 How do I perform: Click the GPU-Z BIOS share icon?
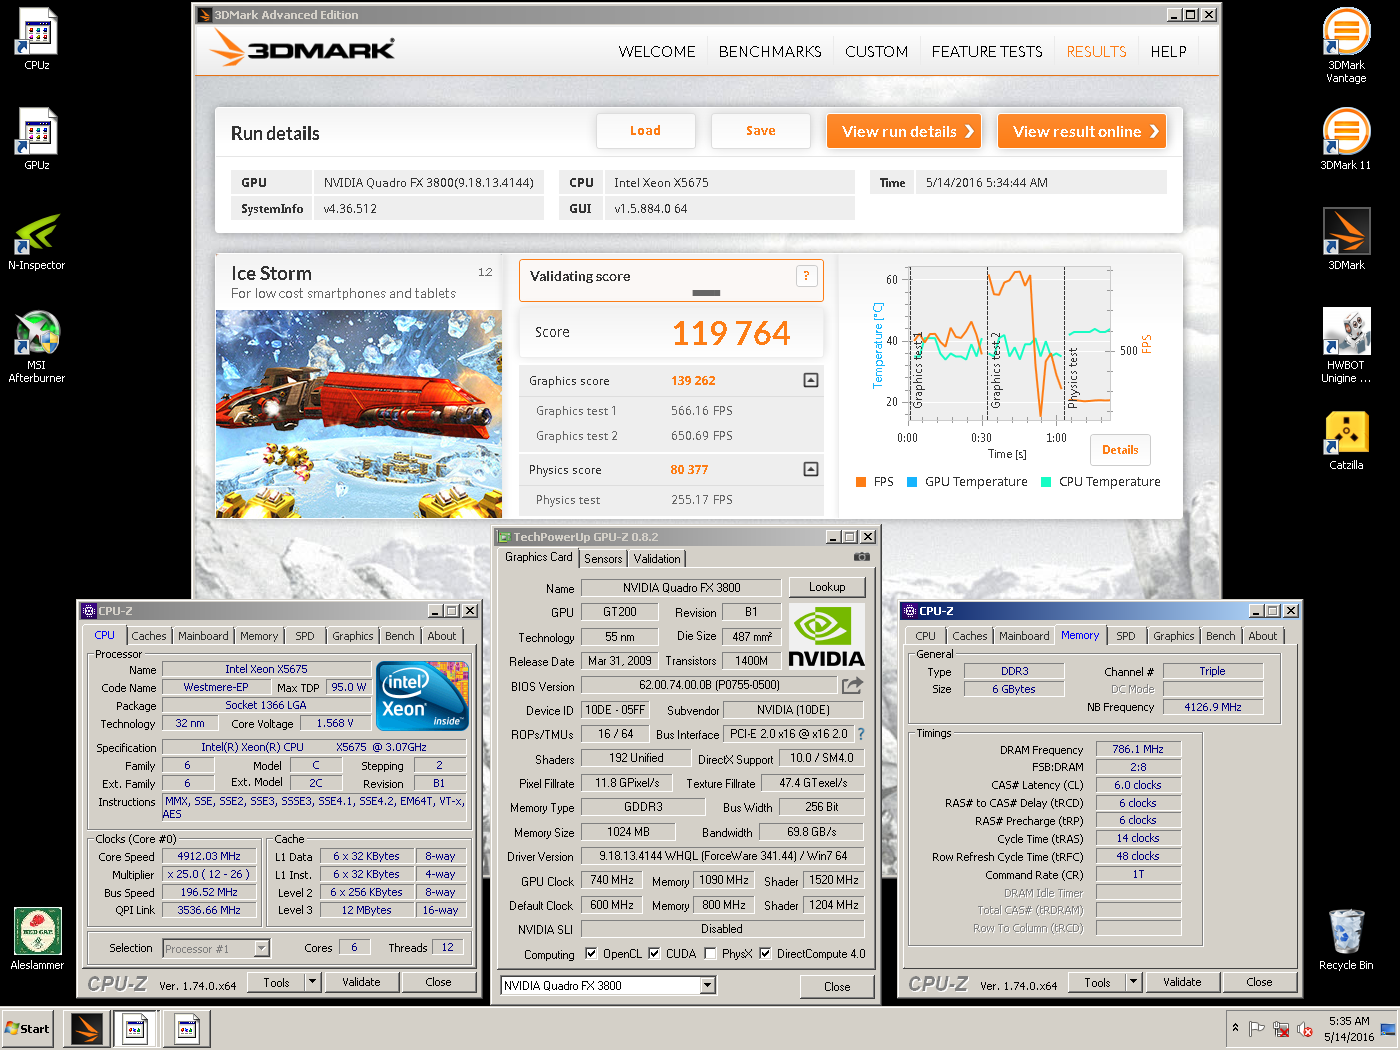[852, 685]
